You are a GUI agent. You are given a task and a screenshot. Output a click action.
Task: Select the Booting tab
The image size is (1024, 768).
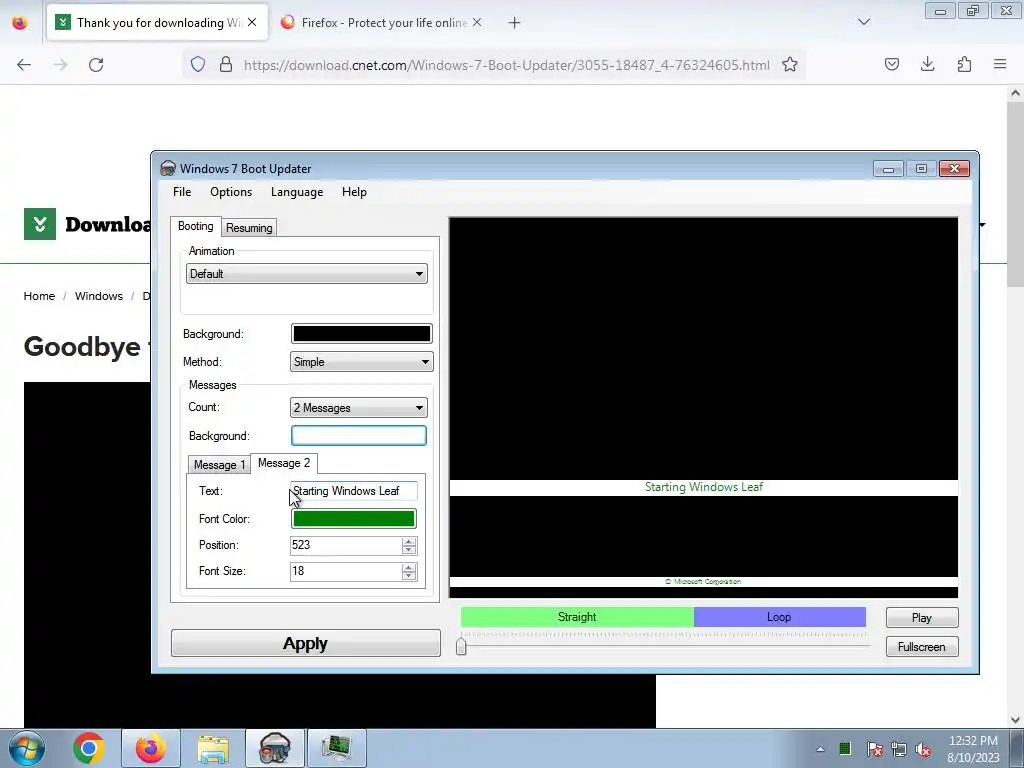[195, 226]
